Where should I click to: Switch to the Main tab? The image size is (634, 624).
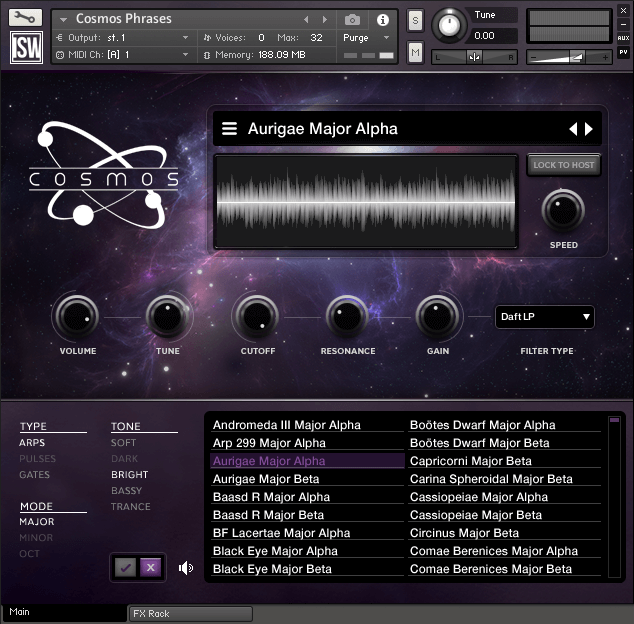(x=64, y=612)
